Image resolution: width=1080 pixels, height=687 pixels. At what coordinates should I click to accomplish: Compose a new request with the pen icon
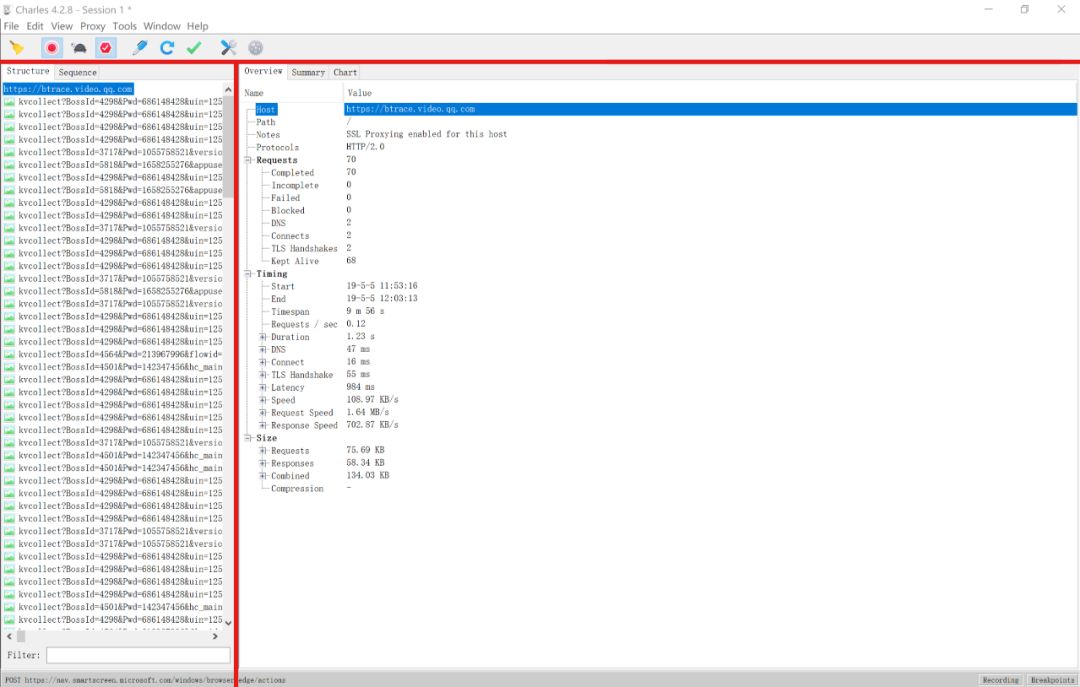tap(140, 48)
